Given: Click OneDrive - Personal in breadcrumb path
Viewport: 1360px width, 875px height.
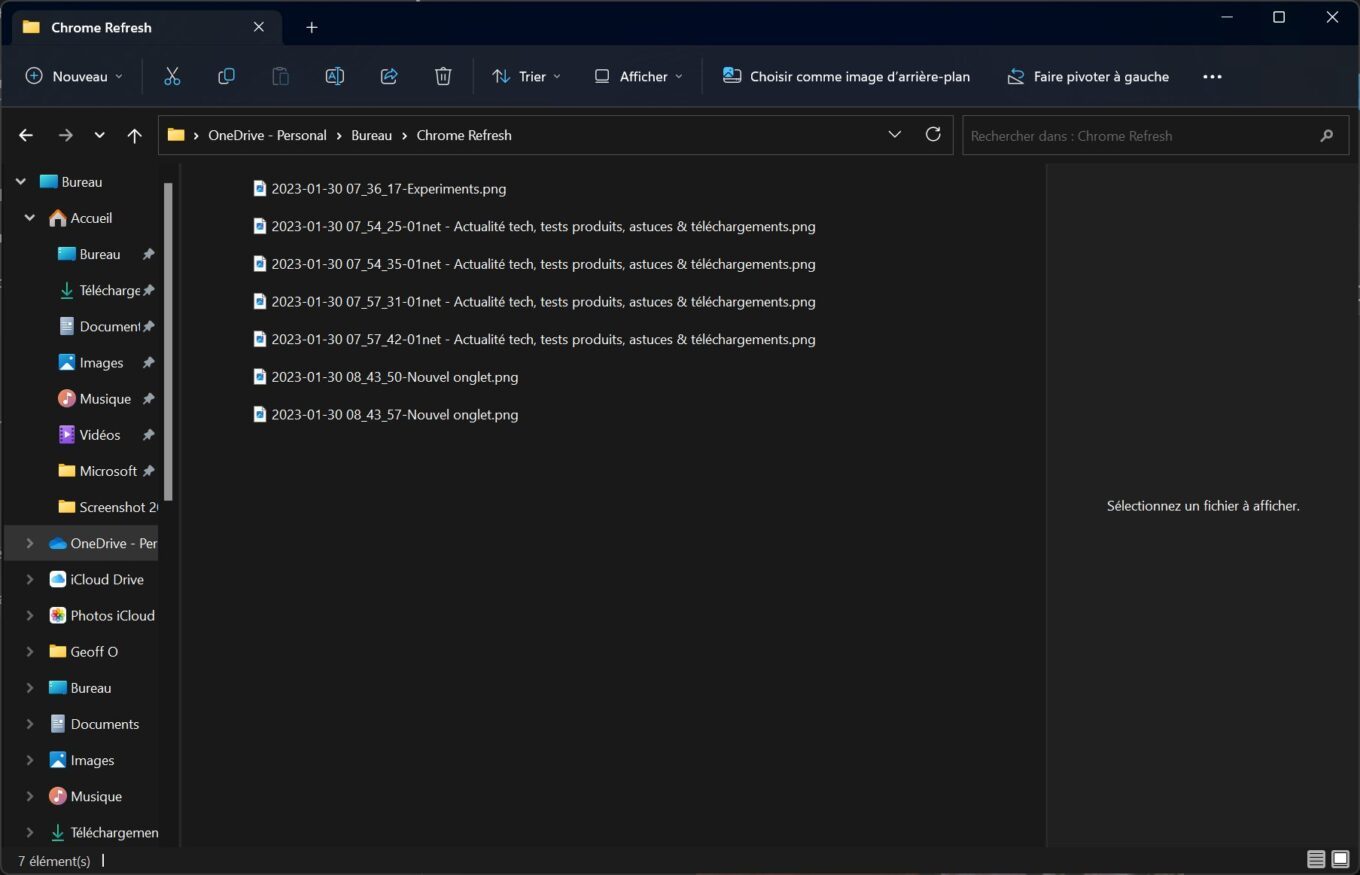Looking at the screenshot, I should click(267, 135).
